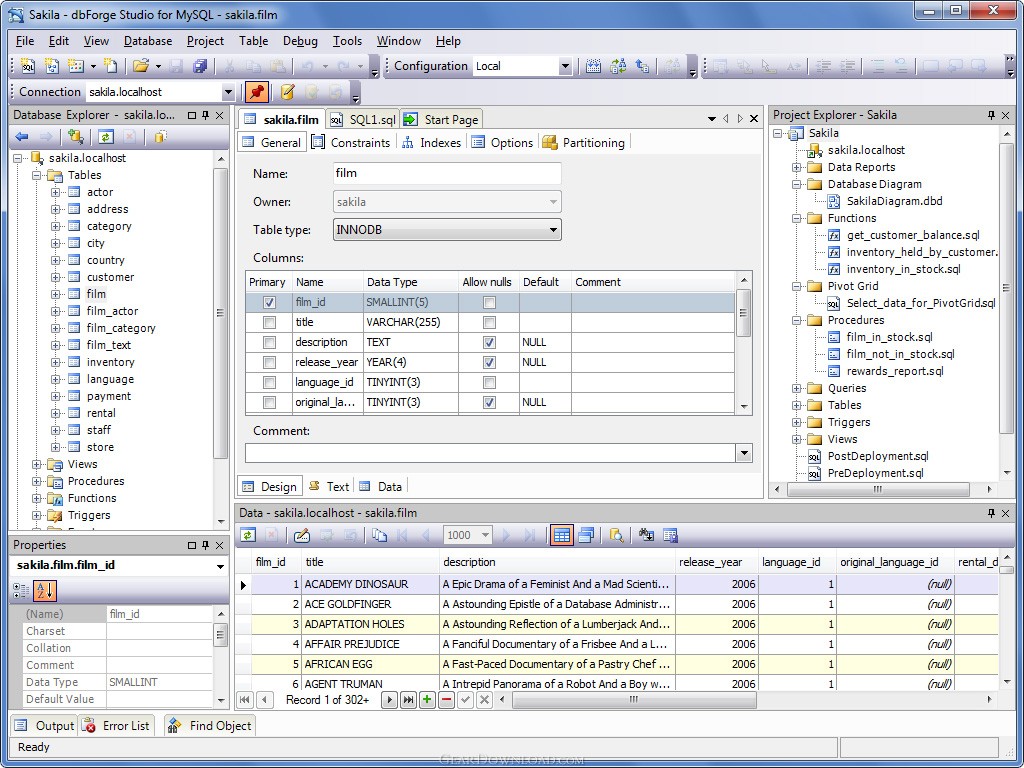Collapse the Tables folder in Database Explorer
The height and width of the screenshot is (768, 1024).
37,175
